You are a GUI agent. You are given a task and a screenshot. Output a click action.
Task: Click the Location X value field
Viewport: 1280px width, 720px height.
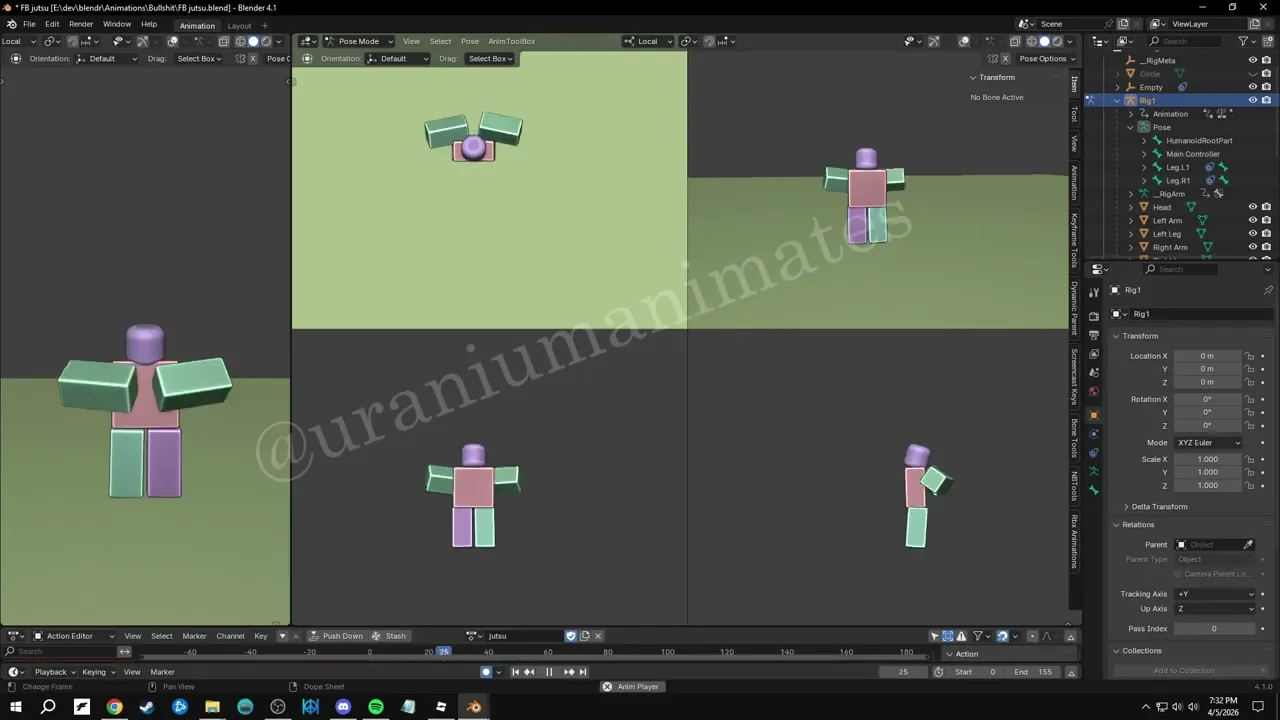click(x=1208, y=356)
